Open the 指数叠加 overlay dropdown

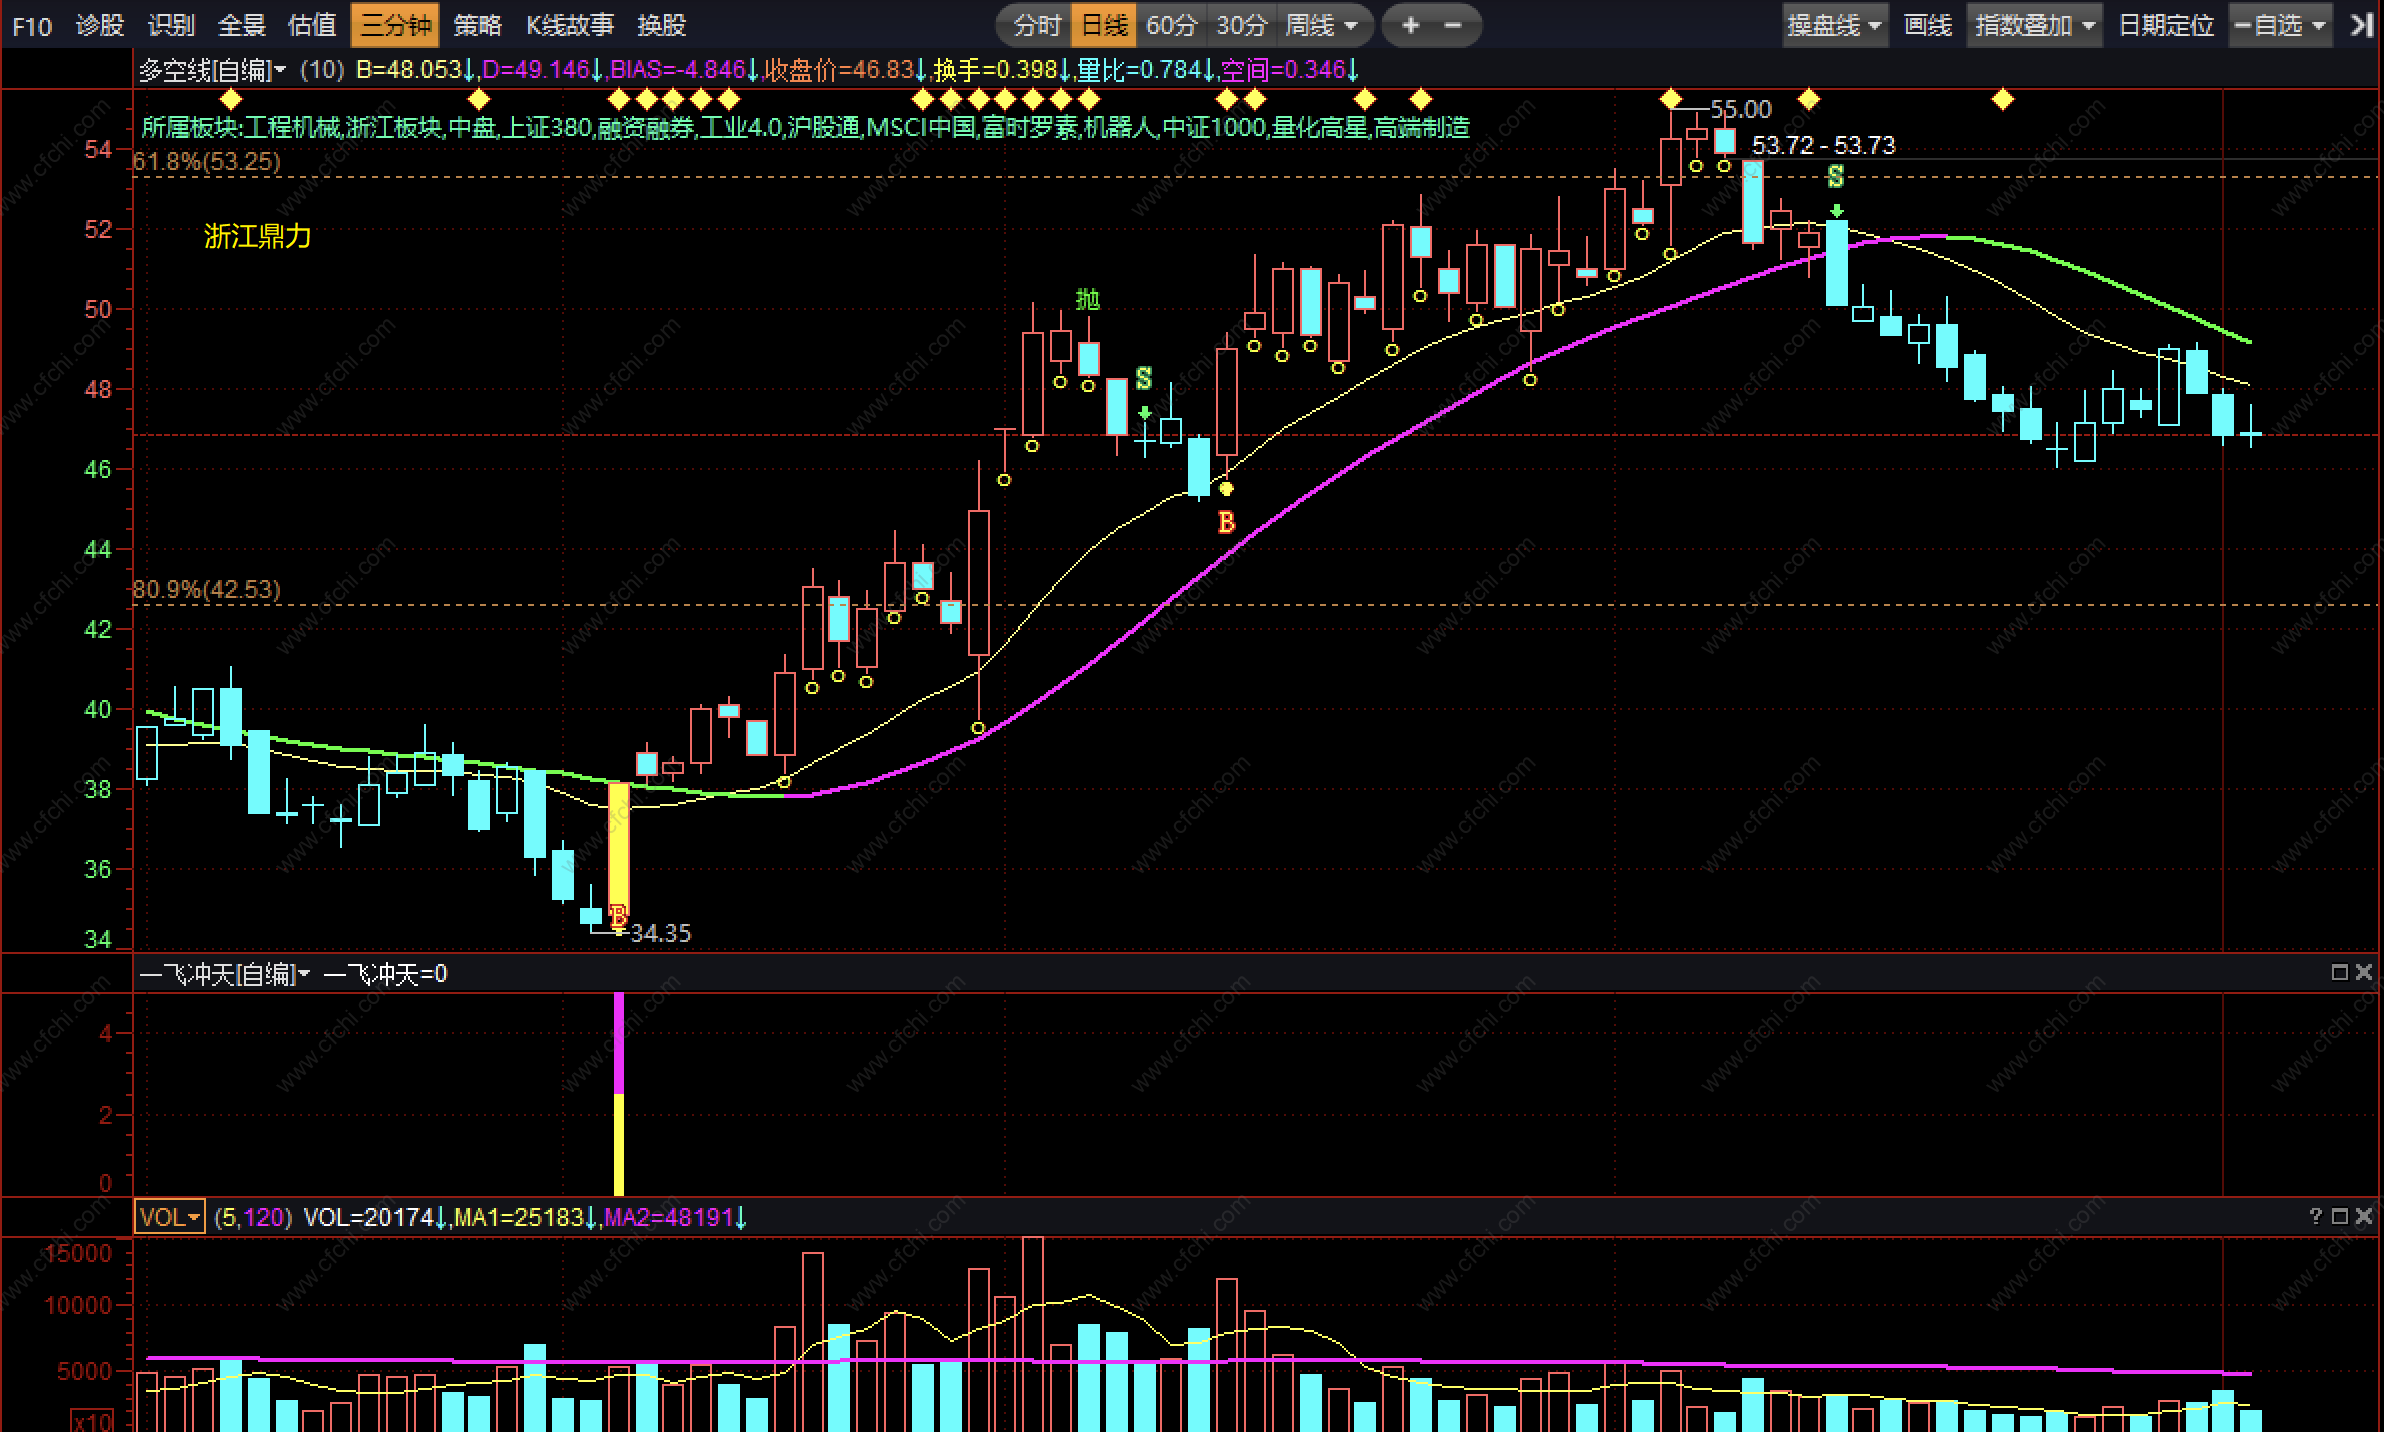click(x=2035, y=25)
